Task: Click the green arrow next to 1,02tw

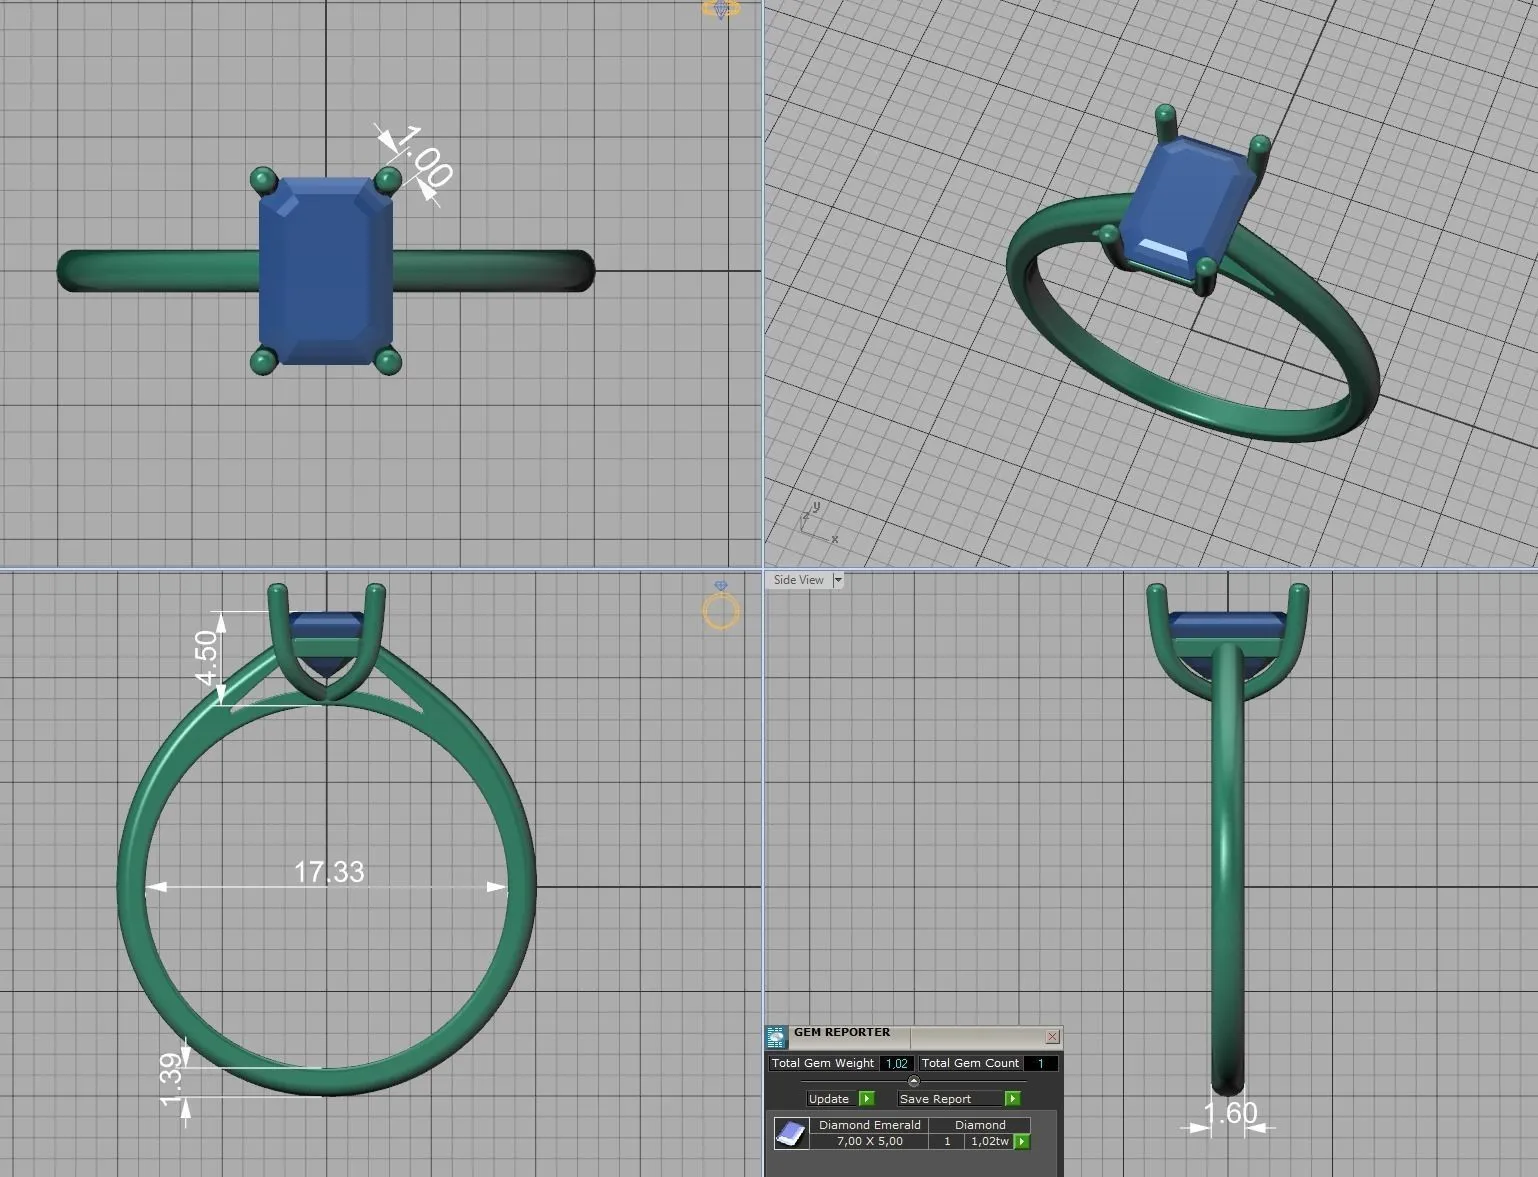Action: click(x=1022, y=1141)
